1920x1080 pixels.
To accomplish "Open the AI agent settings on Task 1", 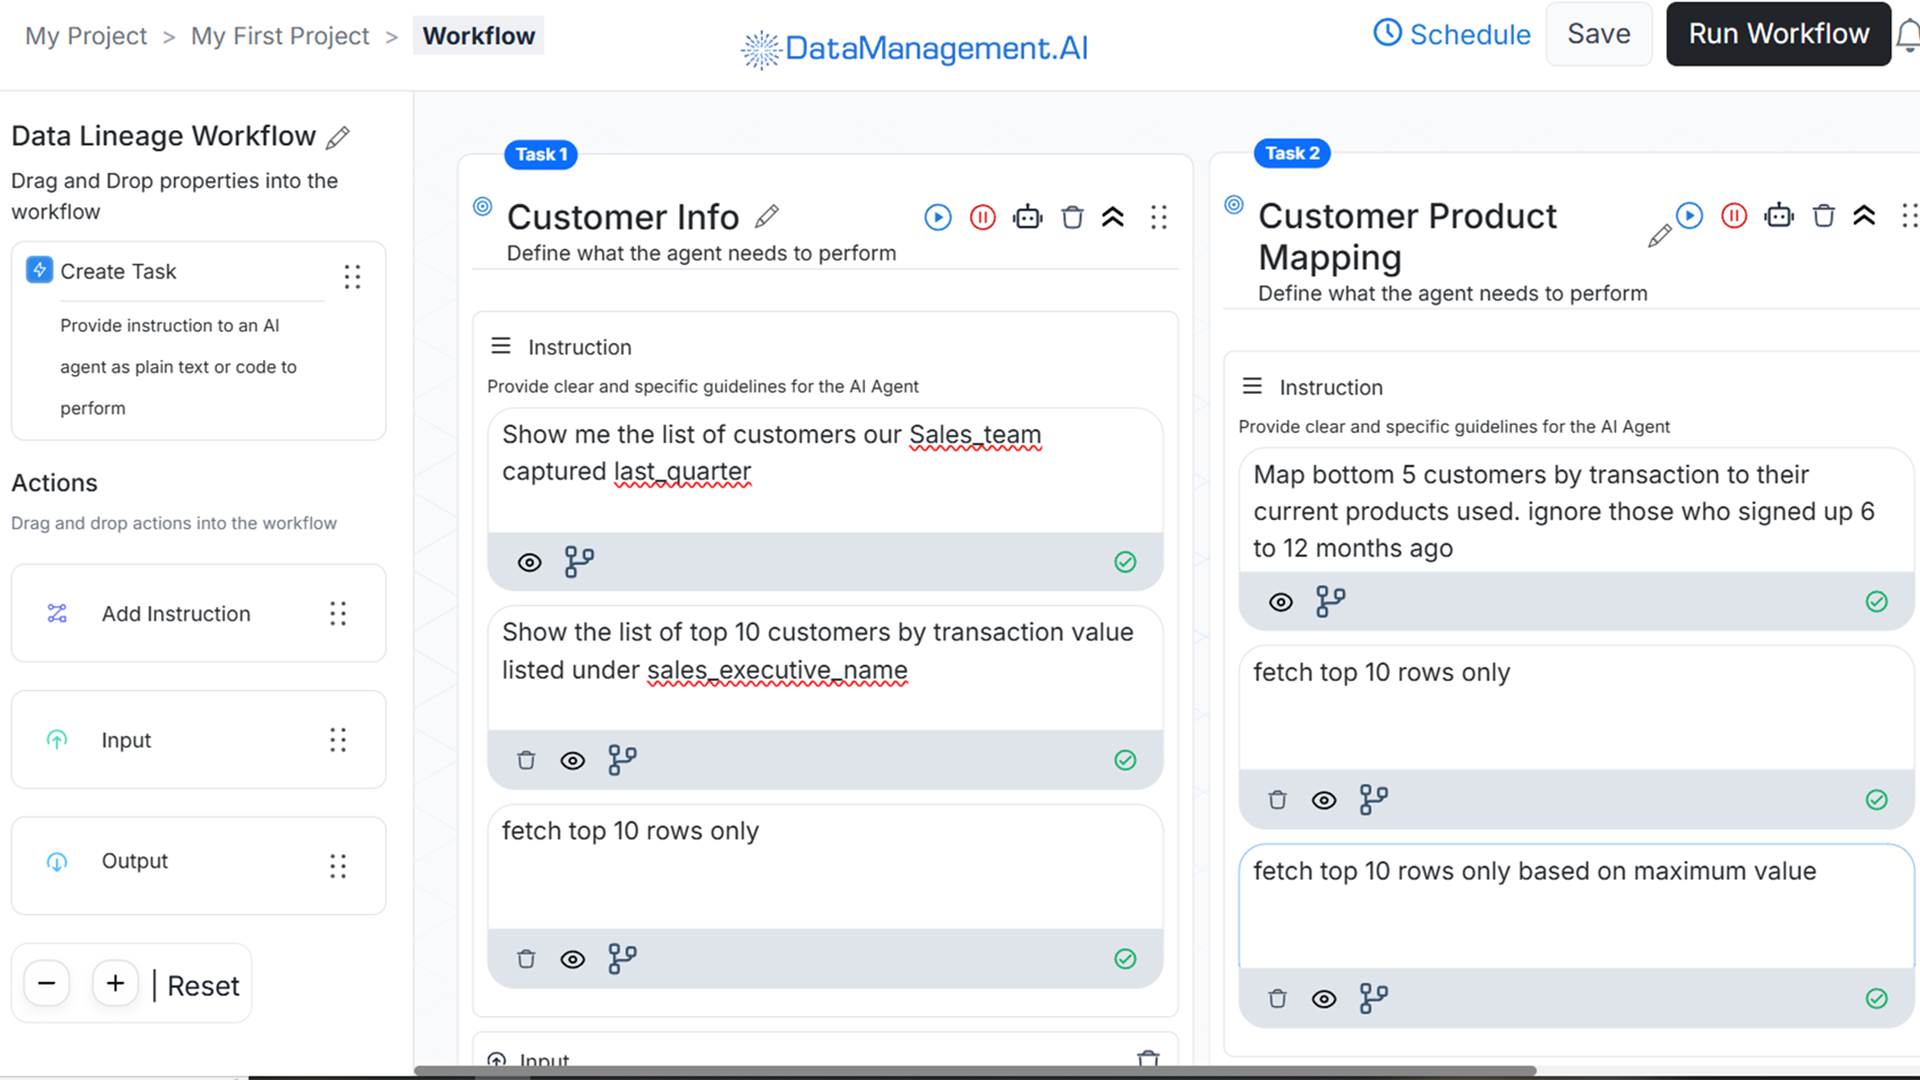I will [x=1028, y=217].
